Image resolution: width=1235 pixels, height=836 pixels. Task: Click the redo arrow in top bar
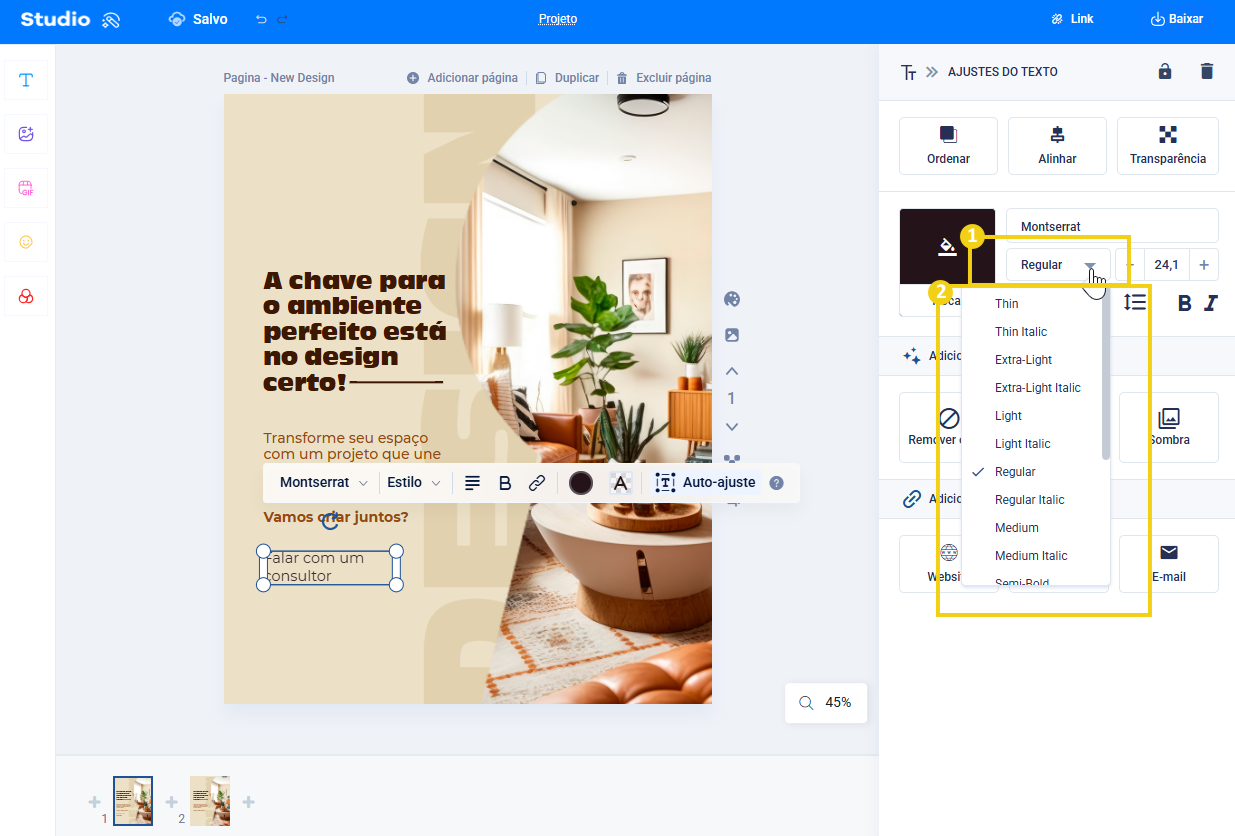pyautogui.click(x=282, y=19)
